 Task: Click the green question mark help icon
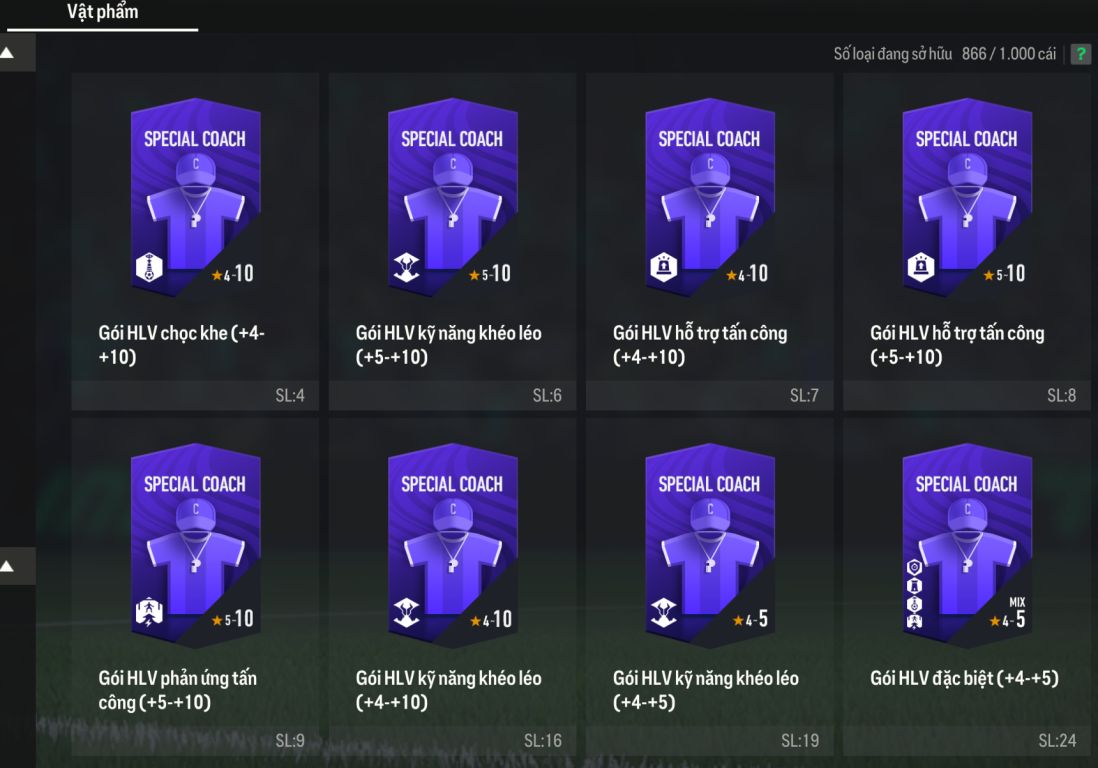1080,54
